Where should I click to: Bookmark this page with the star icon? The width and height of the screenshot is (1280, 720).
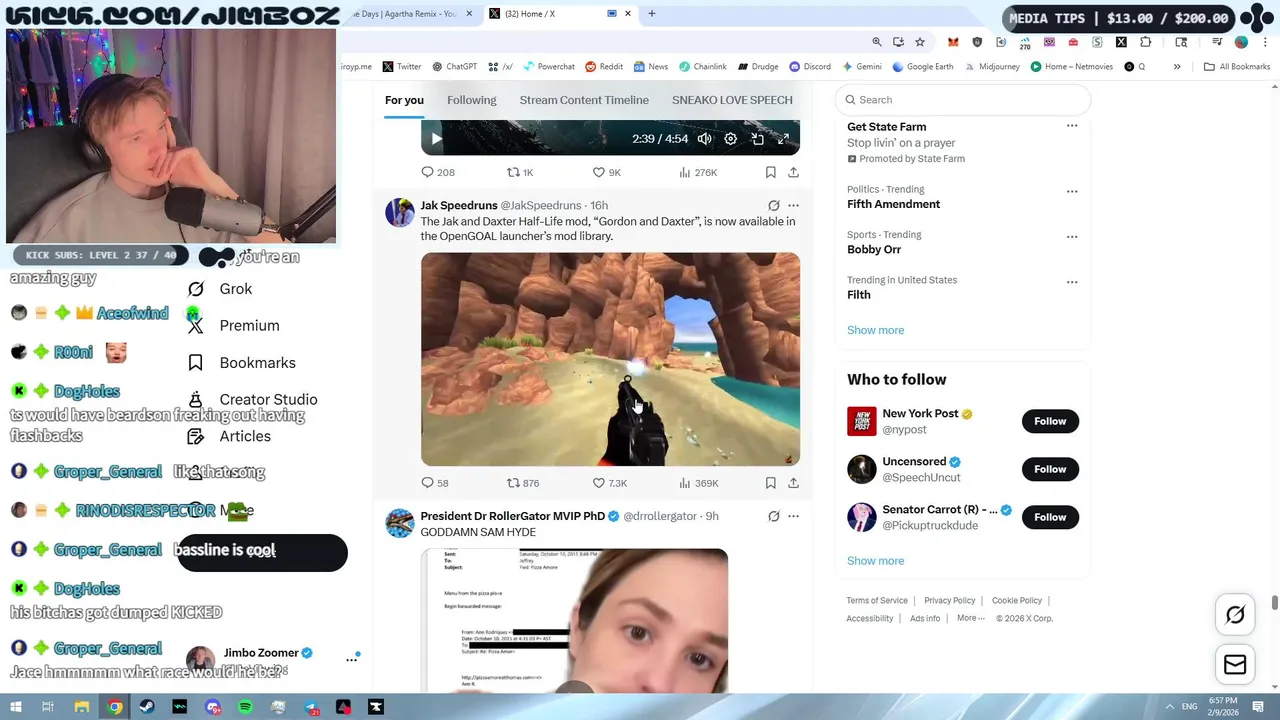pos(920,42)
